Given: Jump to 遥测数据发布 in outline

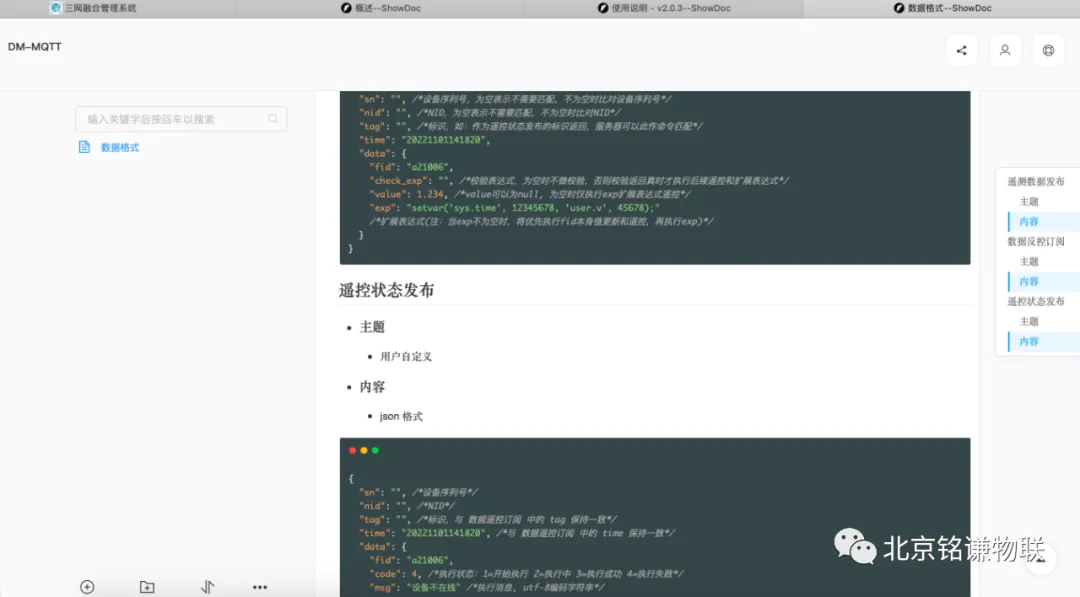Looking at the screenshot, I should [1035, 182].
